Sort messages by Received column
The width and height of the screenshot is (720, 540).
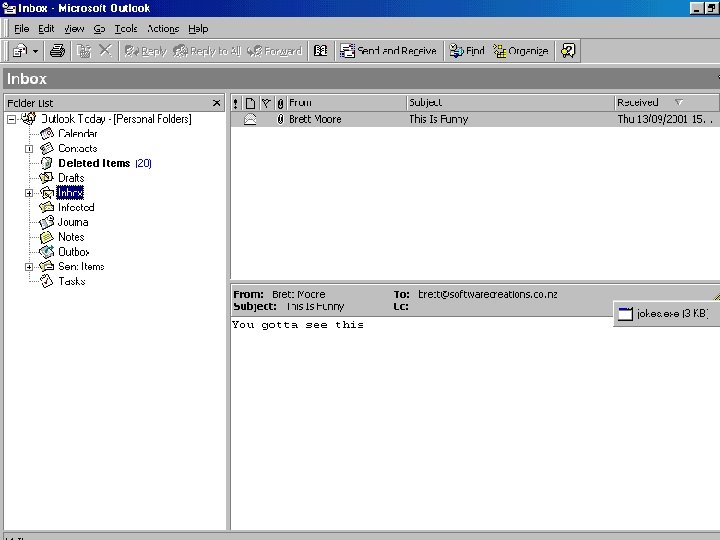pos(667,103)
